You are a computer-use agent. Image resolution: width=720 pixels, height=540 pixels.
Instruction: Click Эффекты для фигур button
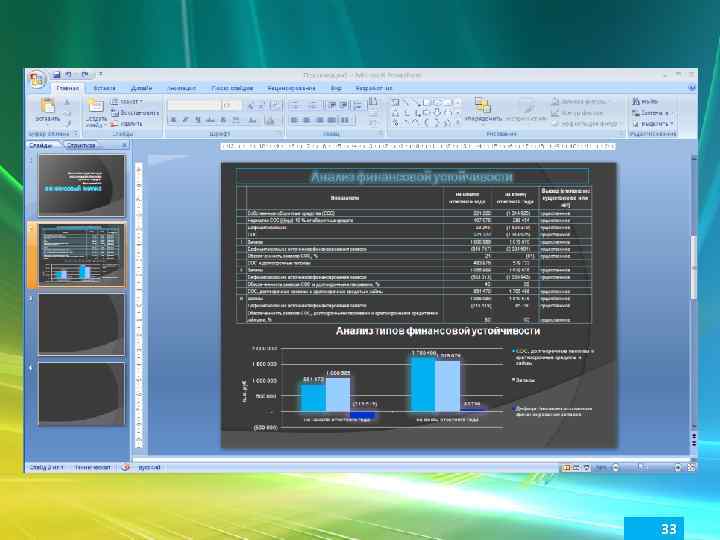(x=586, y=124)
